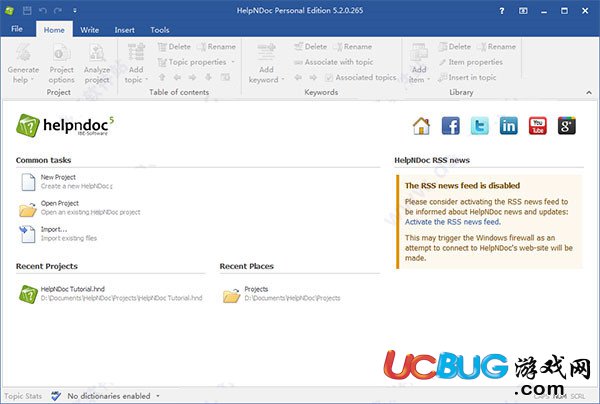The height and width of the screenshot is (404, 600).
Task: Click Add topic in Table of contents
Action: (x=136, y=63)
